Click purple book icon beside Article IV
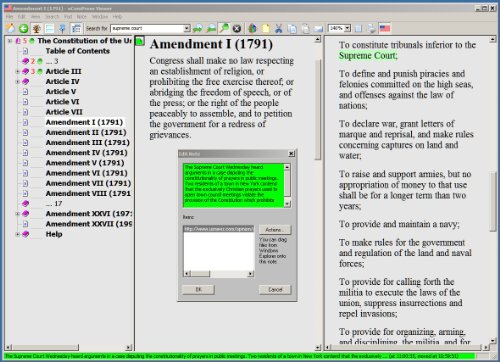This screenshot has width=500, height=362. pyautogui.click(x=25, y=81)
